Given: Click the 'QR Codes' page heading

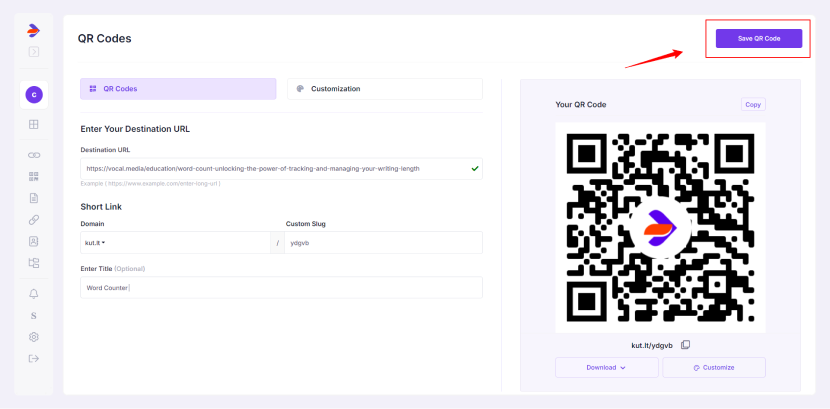Looking at the screenshot, I should (x=104, y=39).
